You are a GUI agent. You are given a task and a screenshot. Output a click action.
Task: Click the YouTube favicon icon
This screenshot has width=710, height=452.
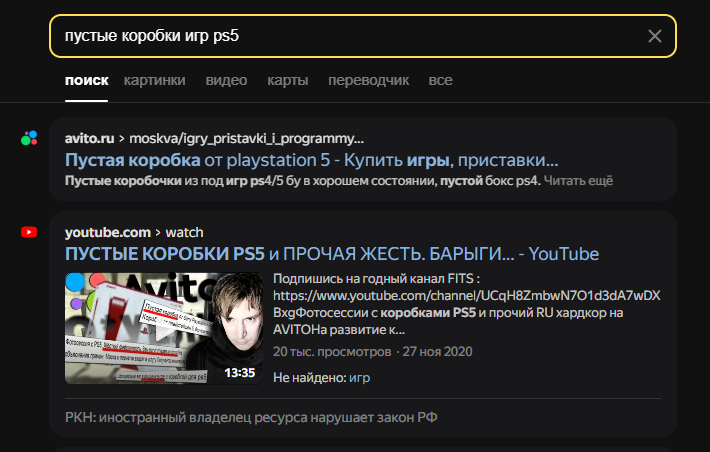coord(29,232)
